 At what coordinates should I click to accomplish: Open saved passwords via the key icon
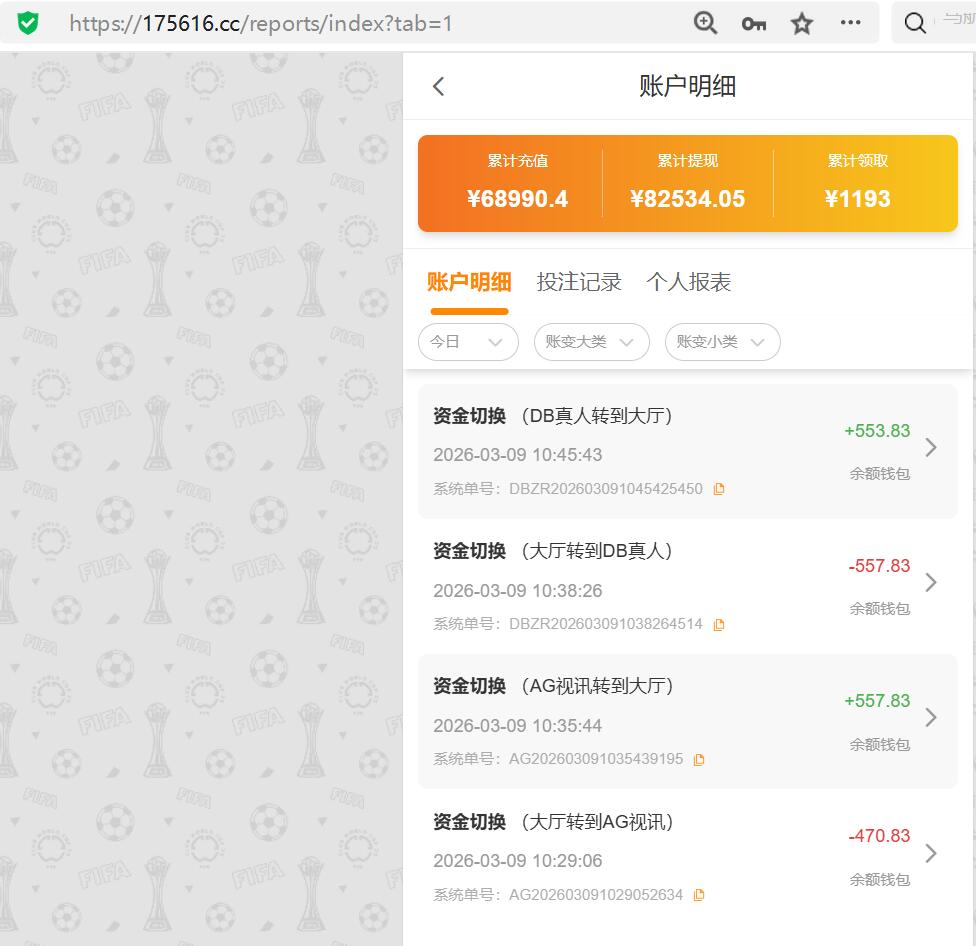(x=753, y=22)
